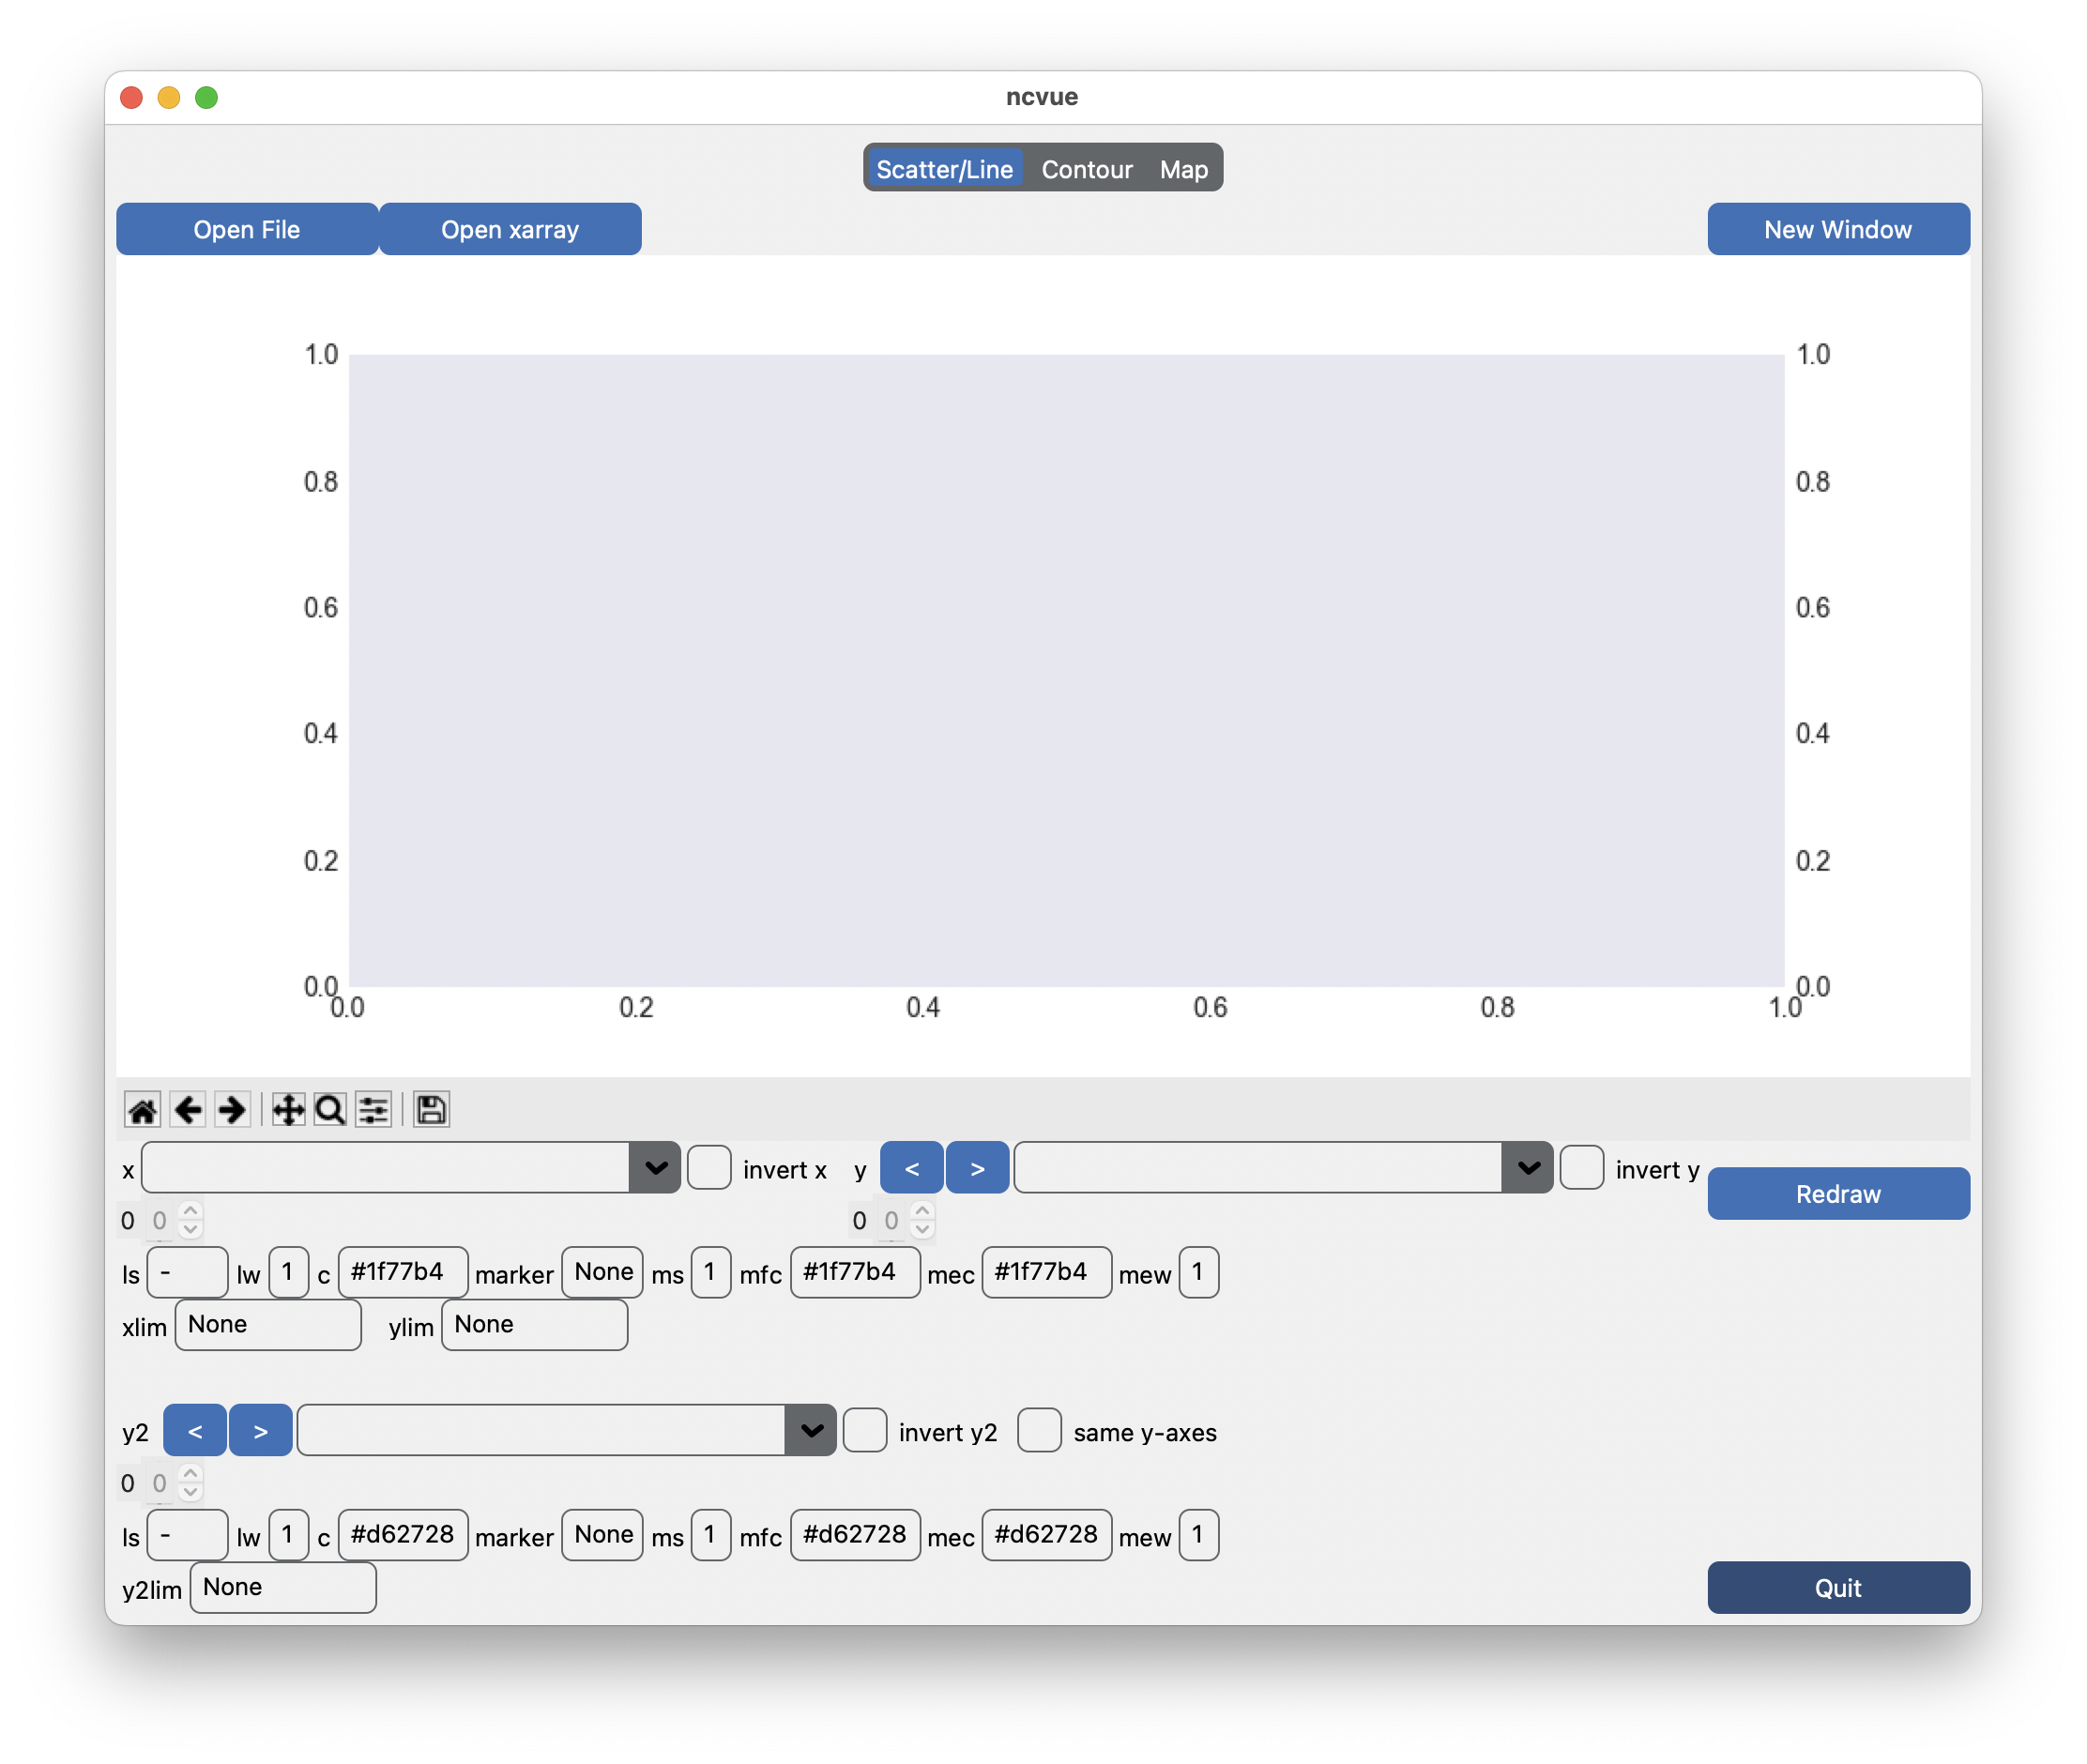Open the Configure subplots sliders icon
Viewport: 2087px width, 1764px height.
pyautogui.click(x=374, y=1110)
